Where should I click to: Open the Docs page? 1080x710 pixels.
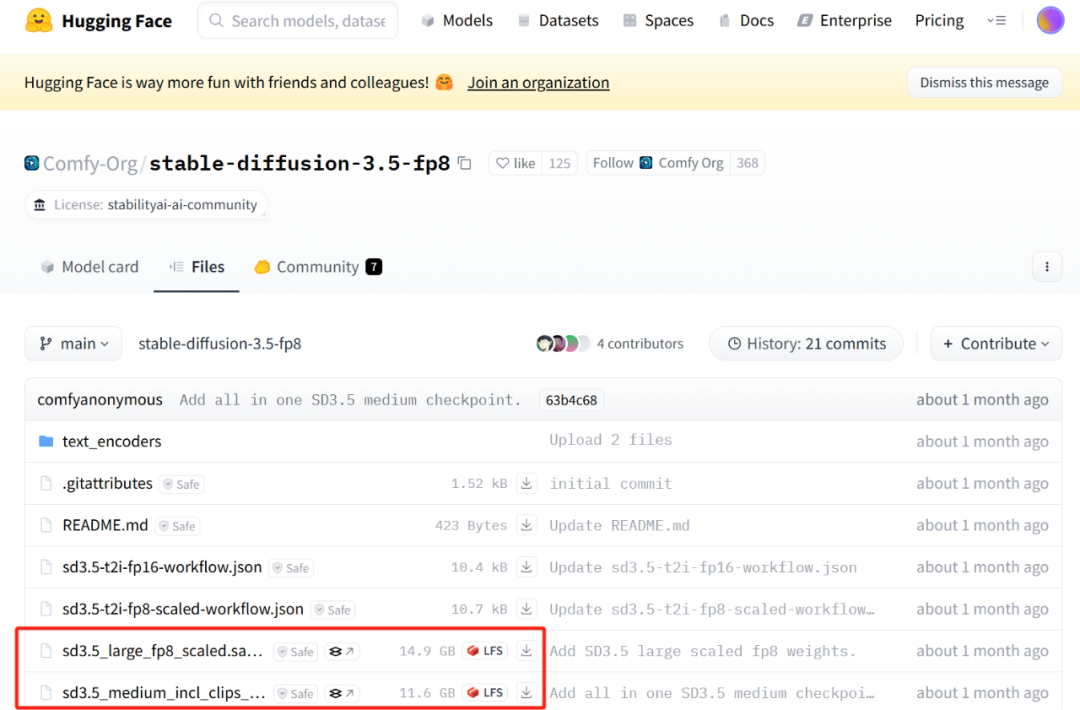(x=746, y=21)
